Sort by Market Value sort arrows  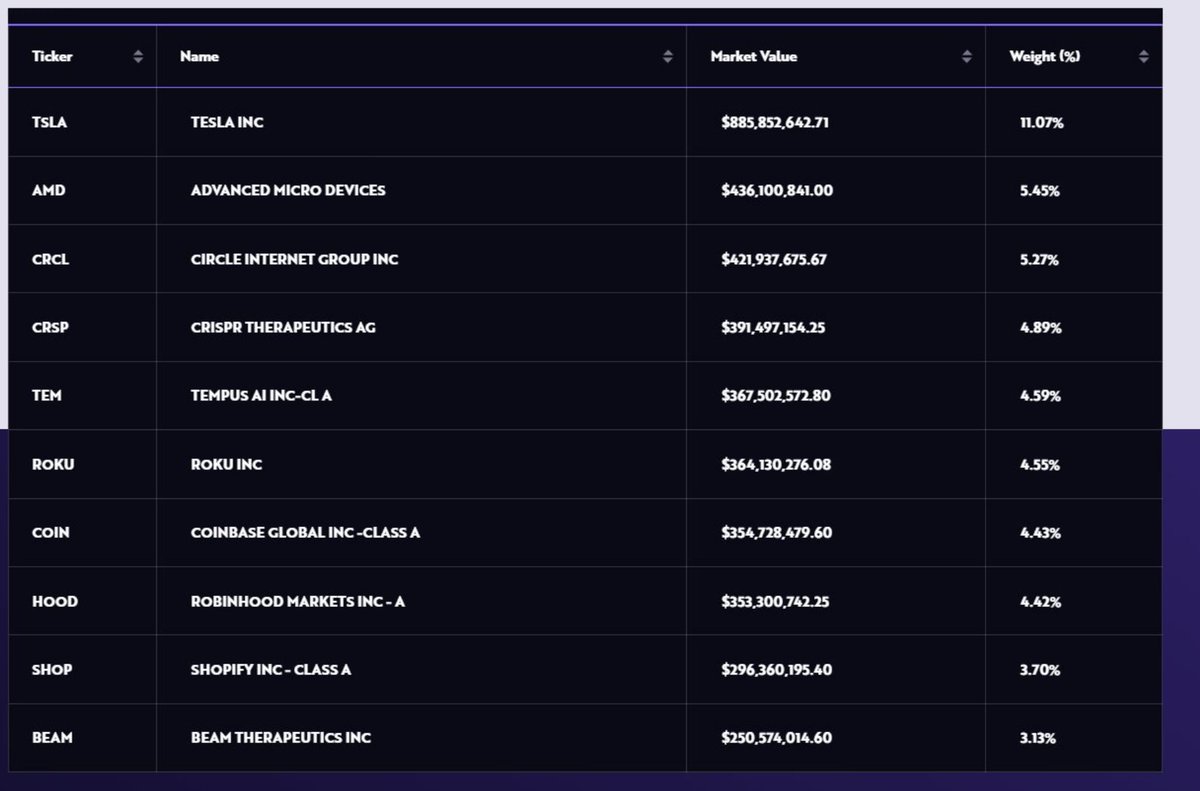pos(966,57)
